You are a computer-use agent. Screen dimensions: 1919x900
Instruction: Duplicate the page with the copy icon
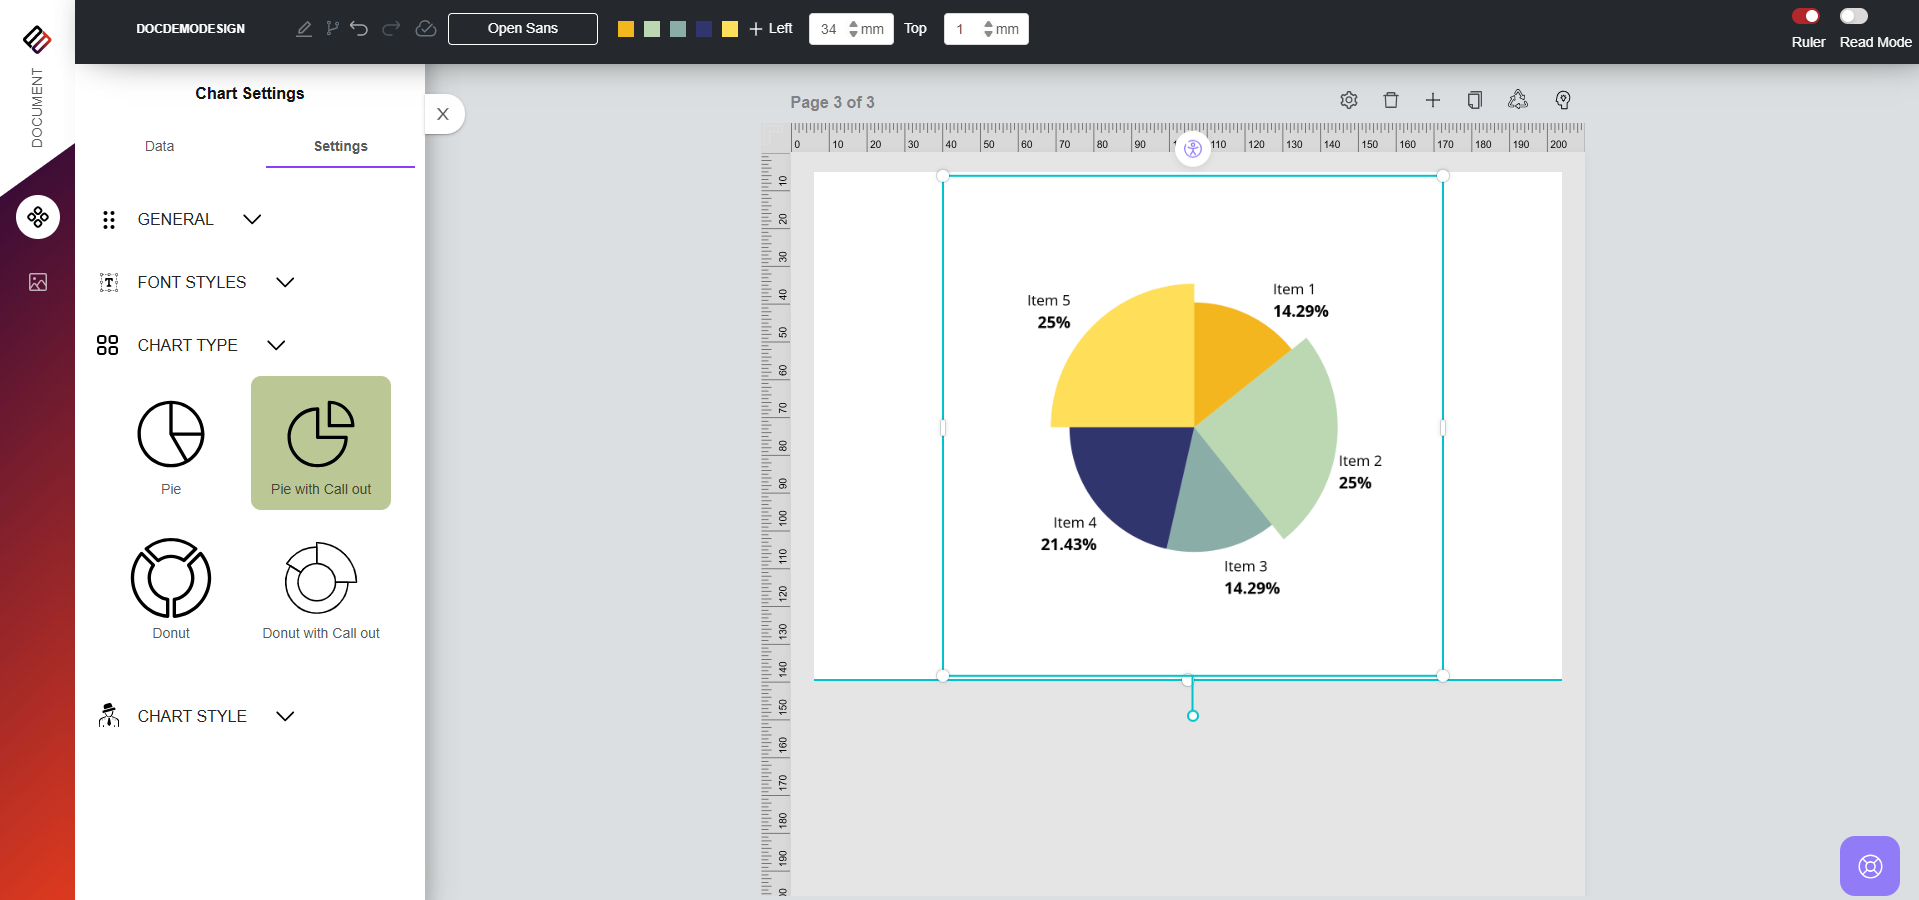pyautogui.click(x=1474, y=100)
